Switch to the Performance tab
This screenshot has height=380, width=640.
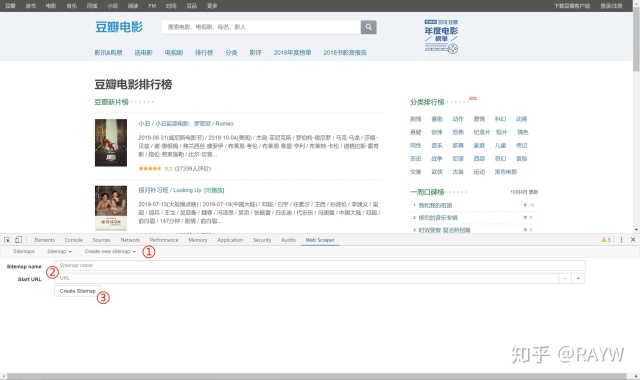pyautogui.click(x=164, y=240)
